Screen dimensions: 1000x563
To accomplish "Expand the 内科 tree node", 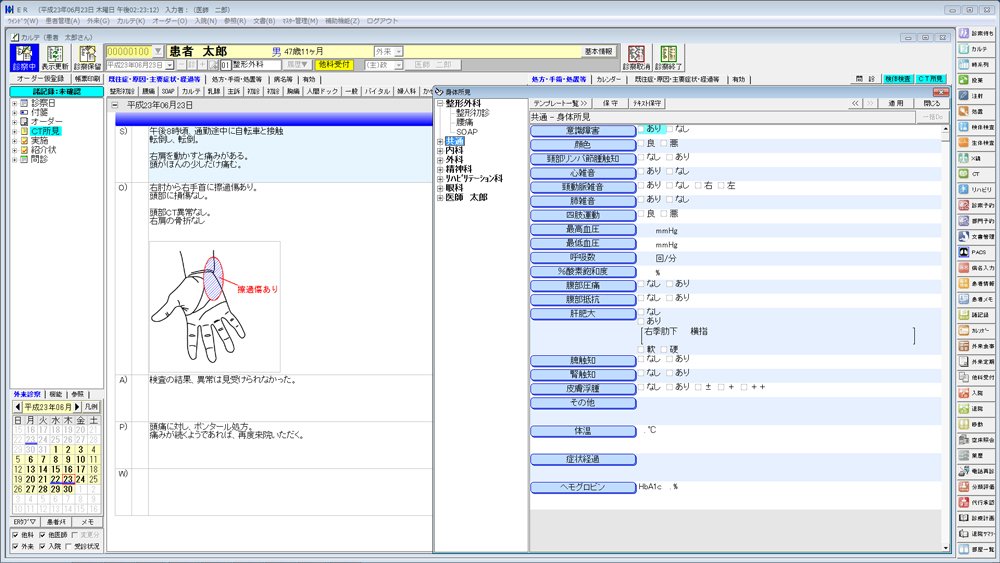I will coord(440,150).
